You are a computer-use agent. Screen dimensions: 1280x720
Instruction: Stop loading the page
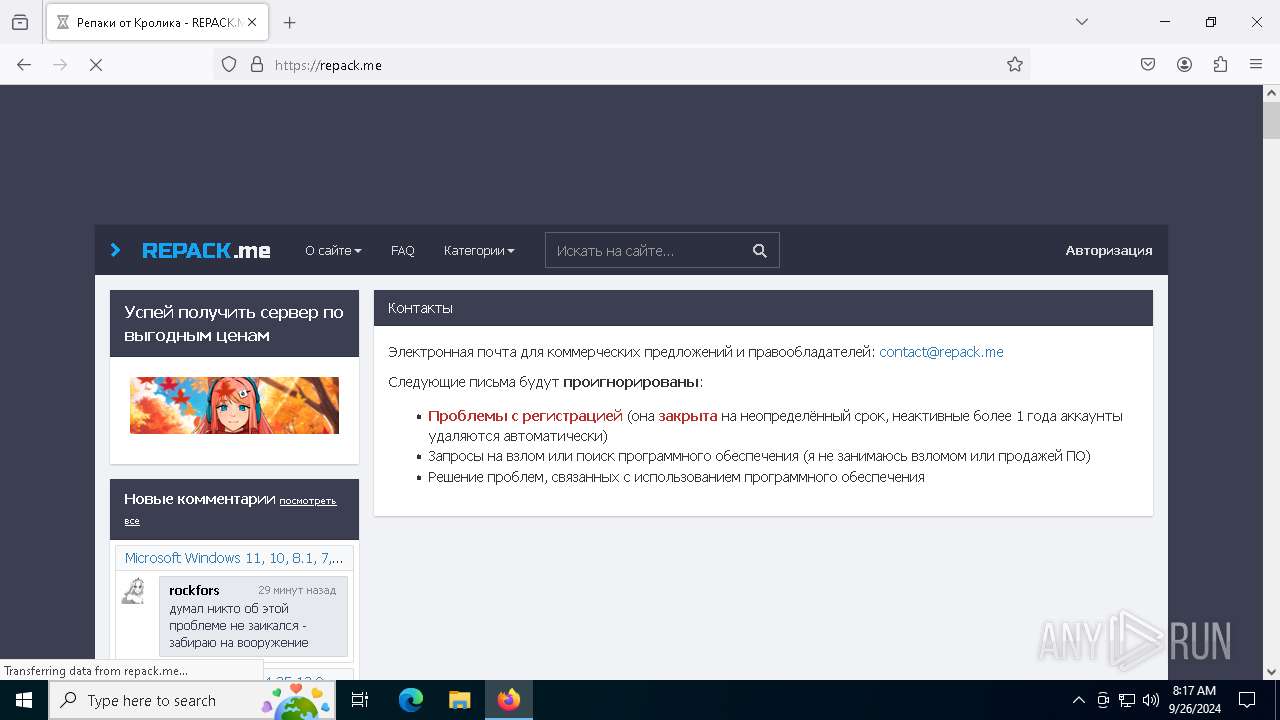[x=96, y=64]
